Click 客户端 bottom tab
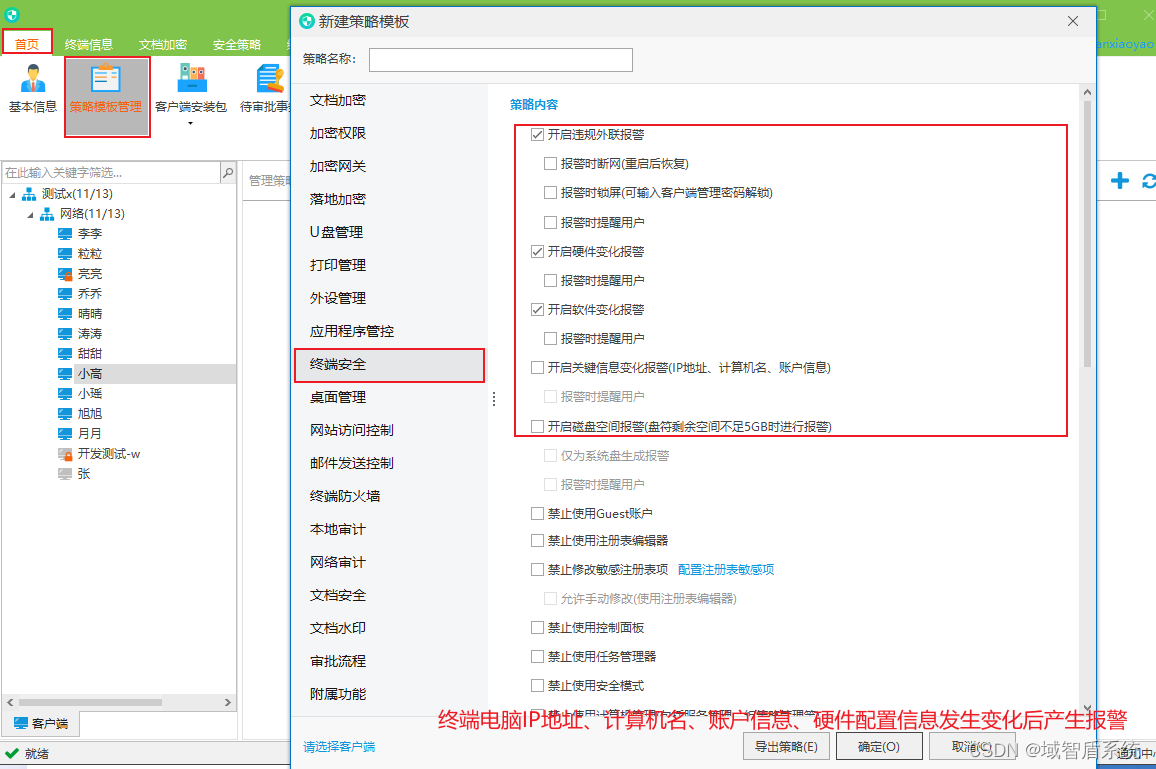The image size is (1156, 769). point(42,723)
